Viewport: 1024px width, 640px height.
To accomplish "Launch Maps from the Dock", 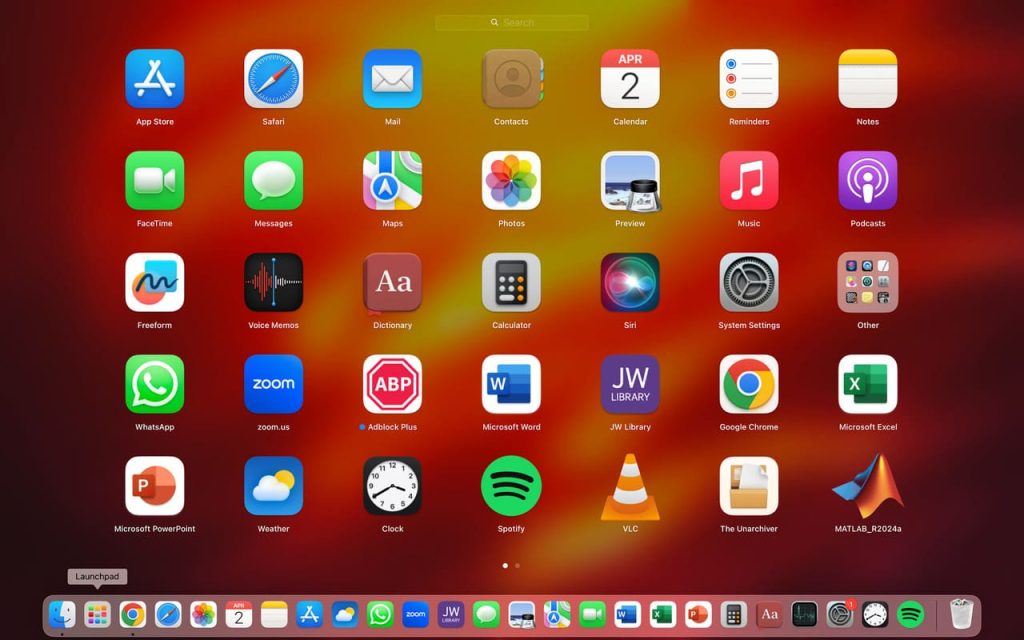I will [x=557, y=615].
